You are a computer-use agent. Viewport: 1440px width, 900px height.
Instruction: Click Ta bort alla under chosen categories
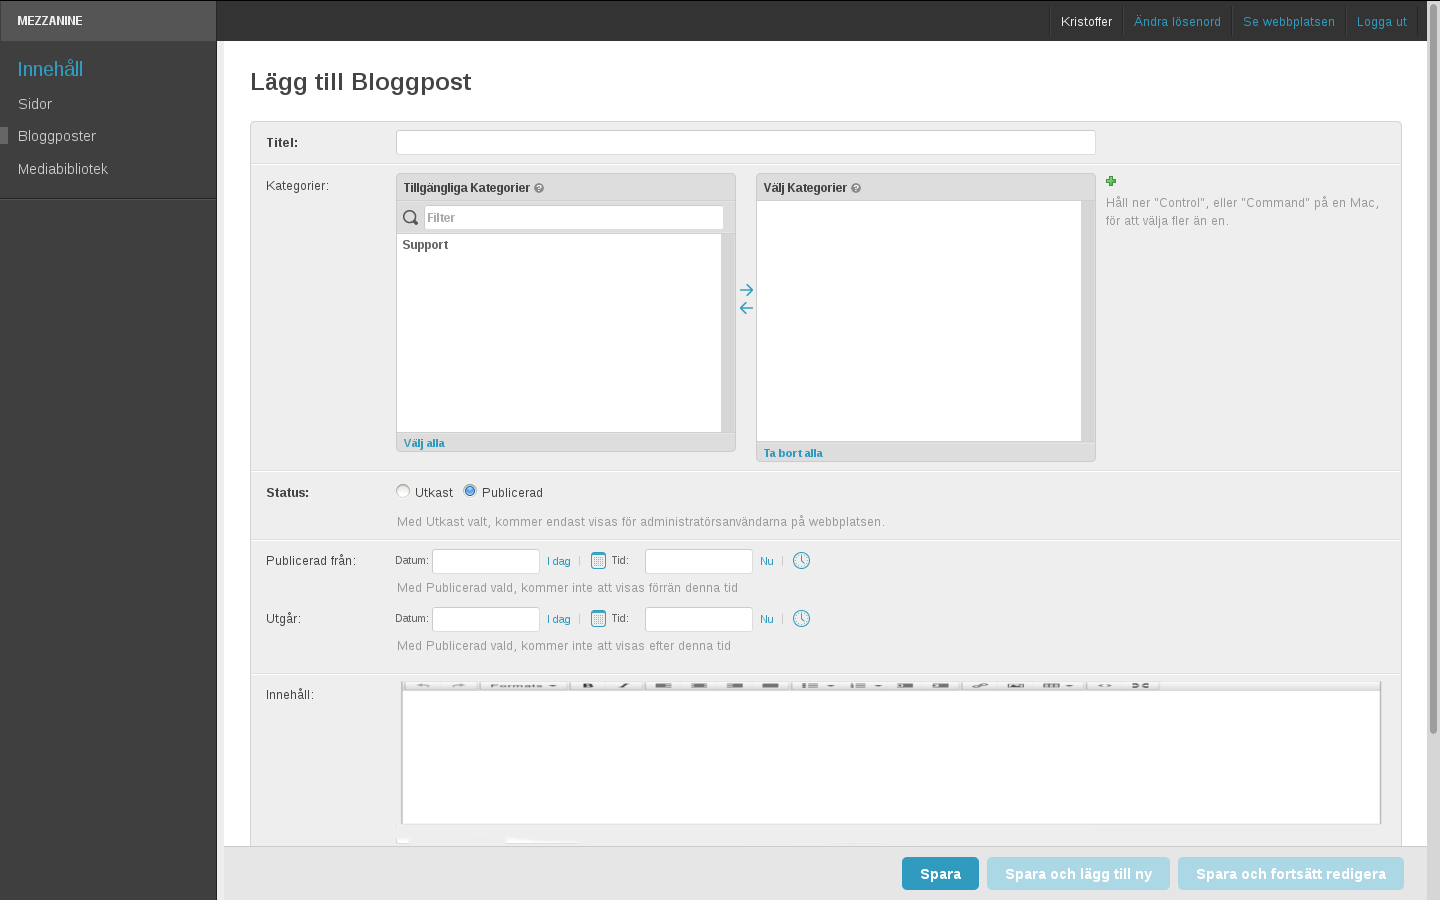click(793, 453)
